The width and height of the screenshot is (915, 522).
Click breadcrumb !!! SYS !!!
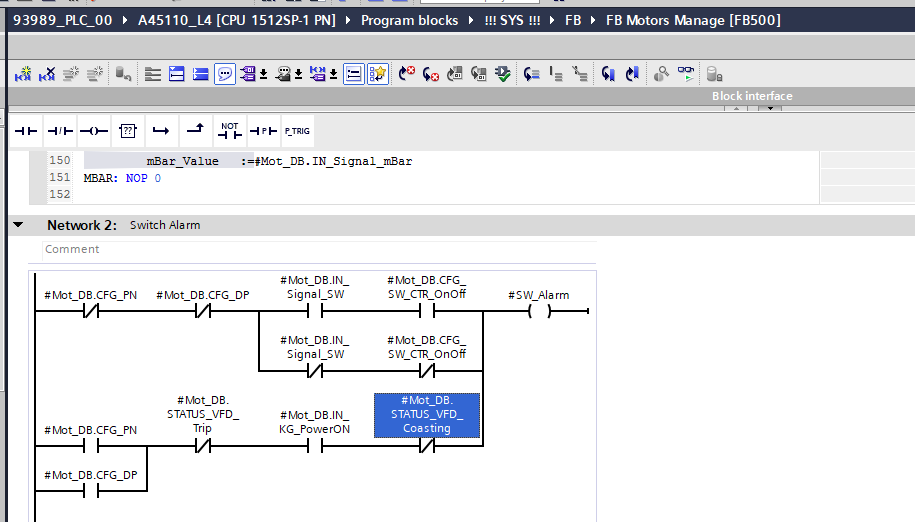(512, 20)
